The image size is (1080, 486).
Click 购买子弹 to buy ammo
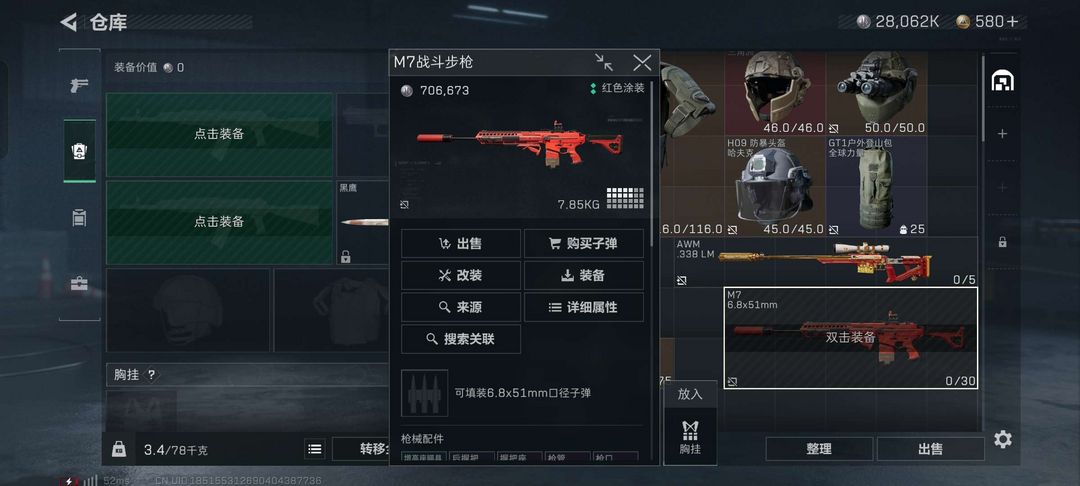(x=584, y=243)
